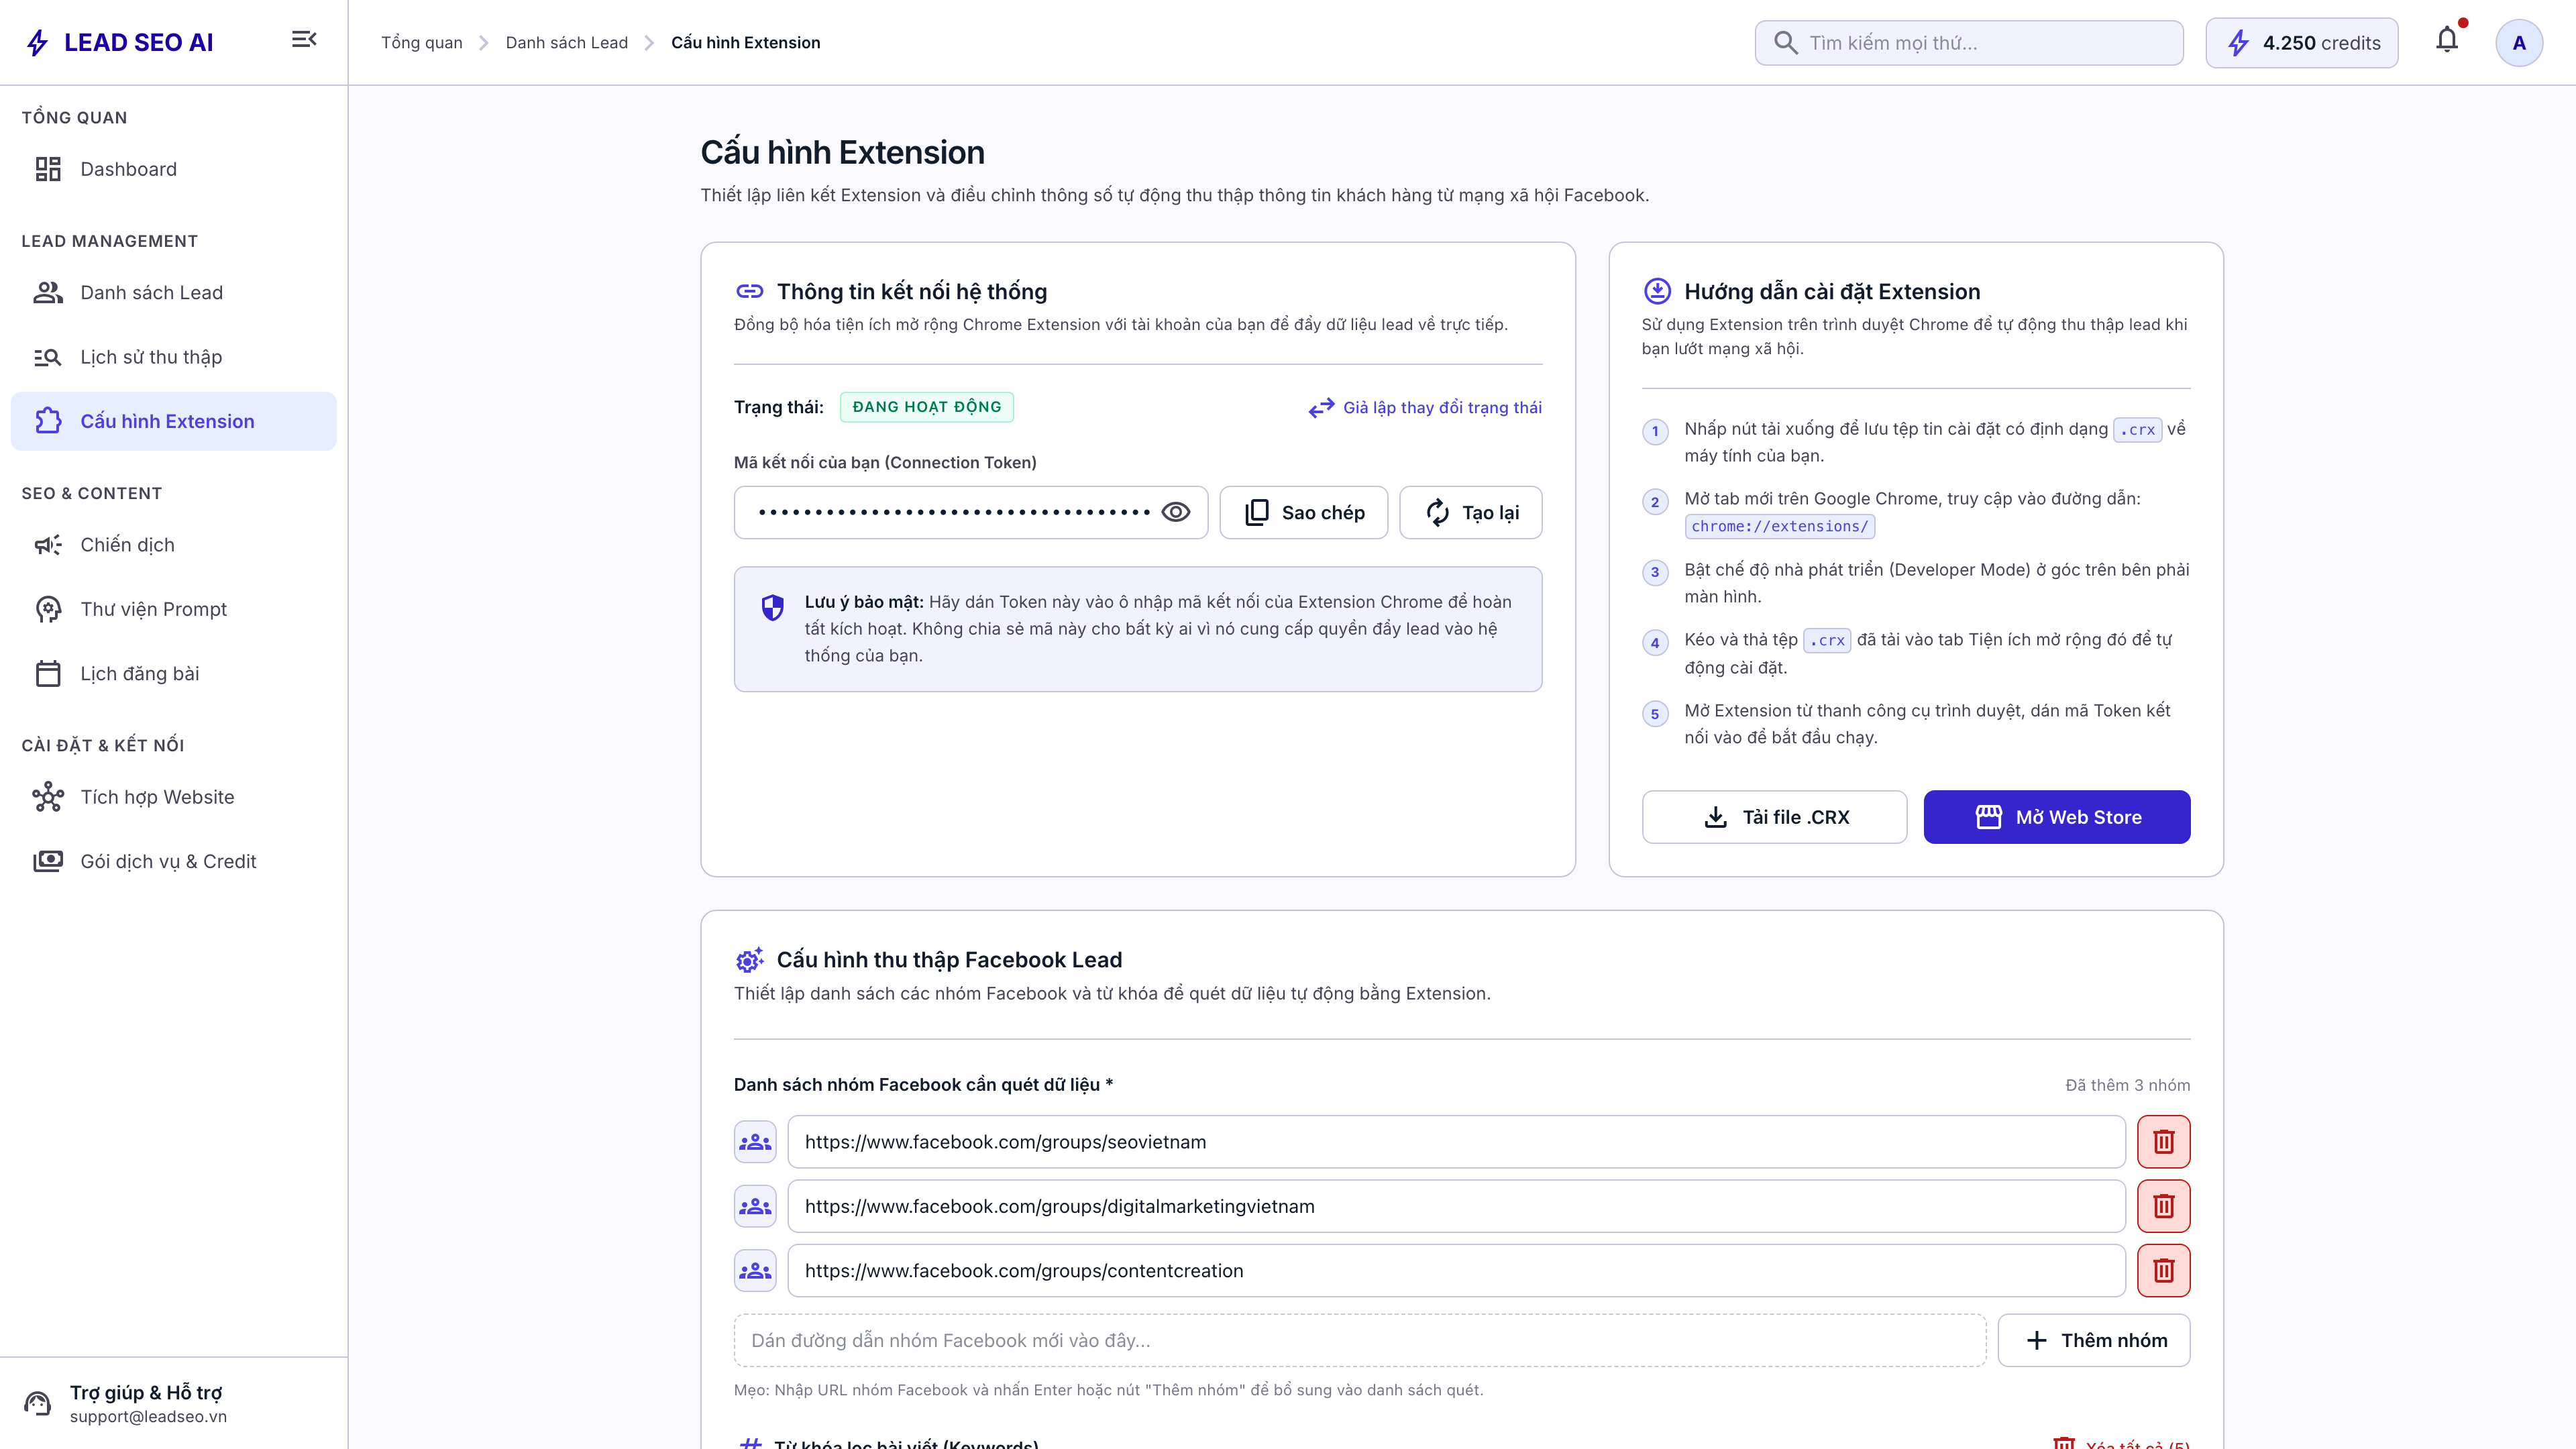
Task: Click the calendar icon beside Lịch đăng bài
Action: (48, 674)
